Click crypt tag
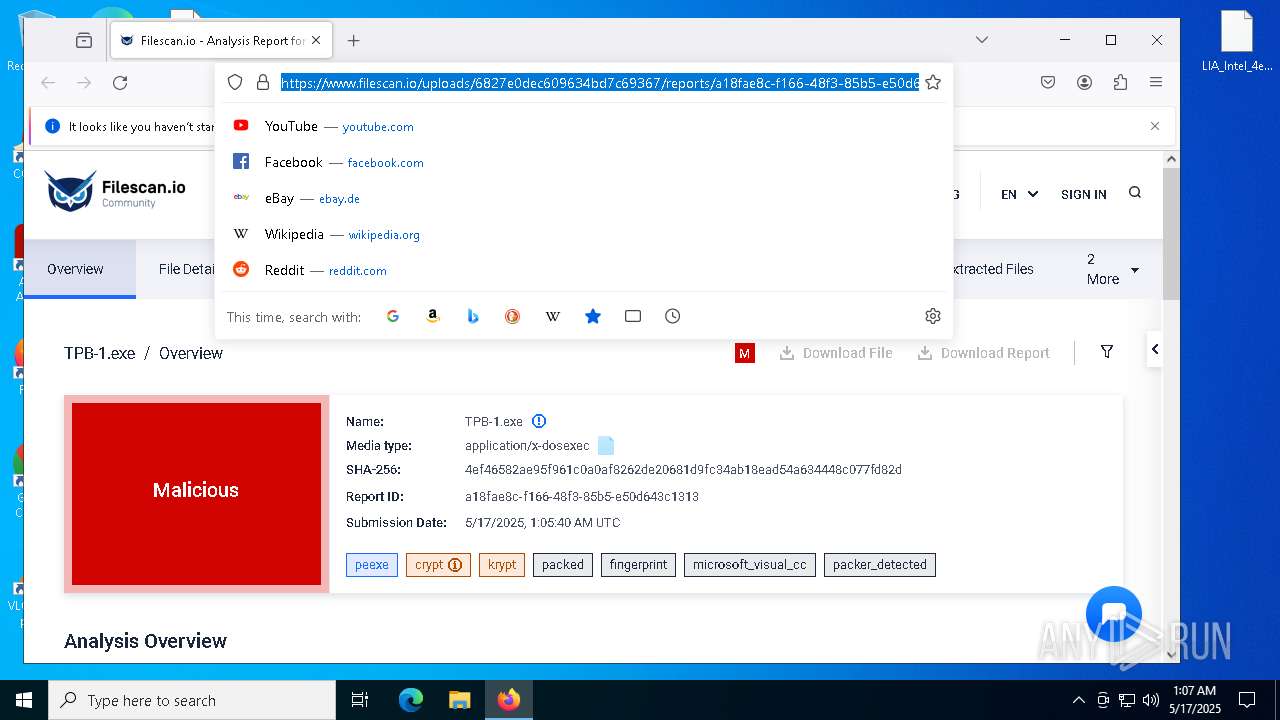 tap(438, 565)
